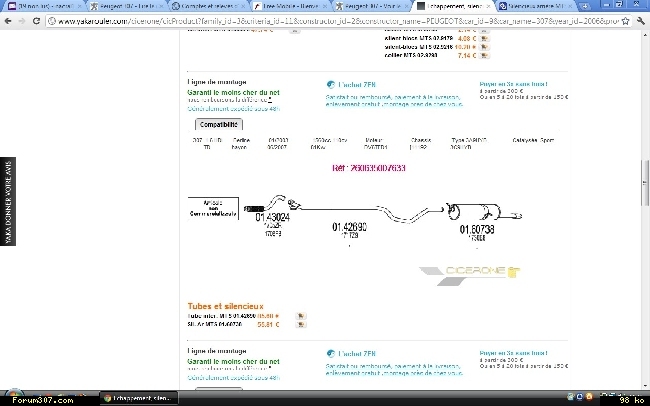Image resolution: width=650 pixels, height=406 pixels.
Task: Click the upper Garanti le moins cher du net
Action: click(x=233, y=92)
